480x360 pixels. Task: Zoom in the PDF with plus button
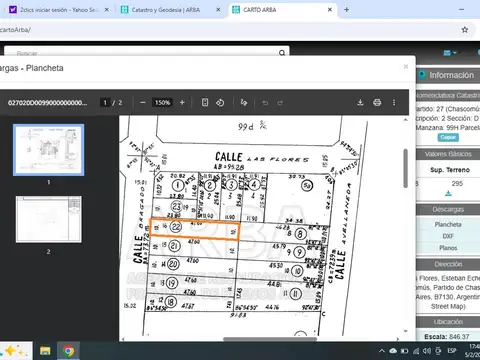(x=182, y=103)
